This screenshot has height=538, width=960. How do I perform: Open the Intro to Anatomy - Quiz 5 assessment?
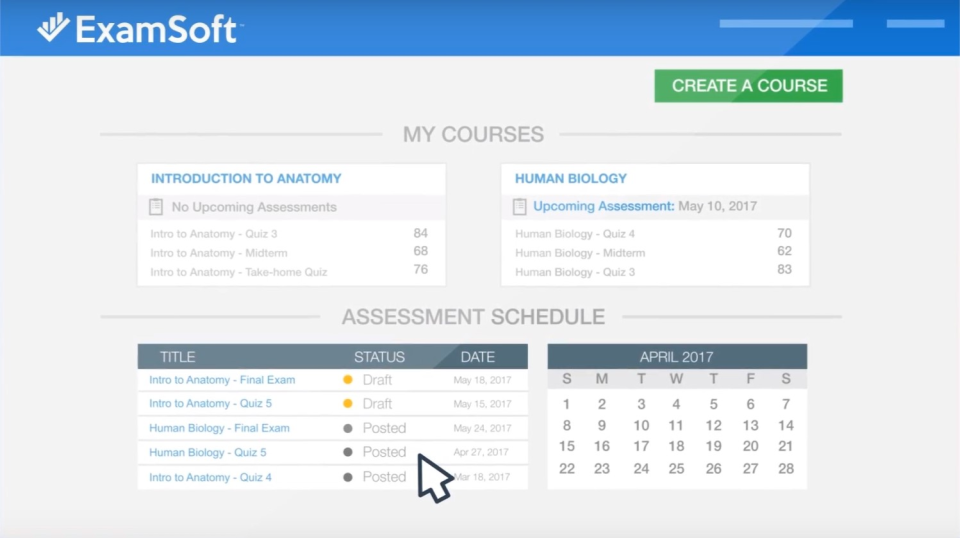tap(211, 404)
